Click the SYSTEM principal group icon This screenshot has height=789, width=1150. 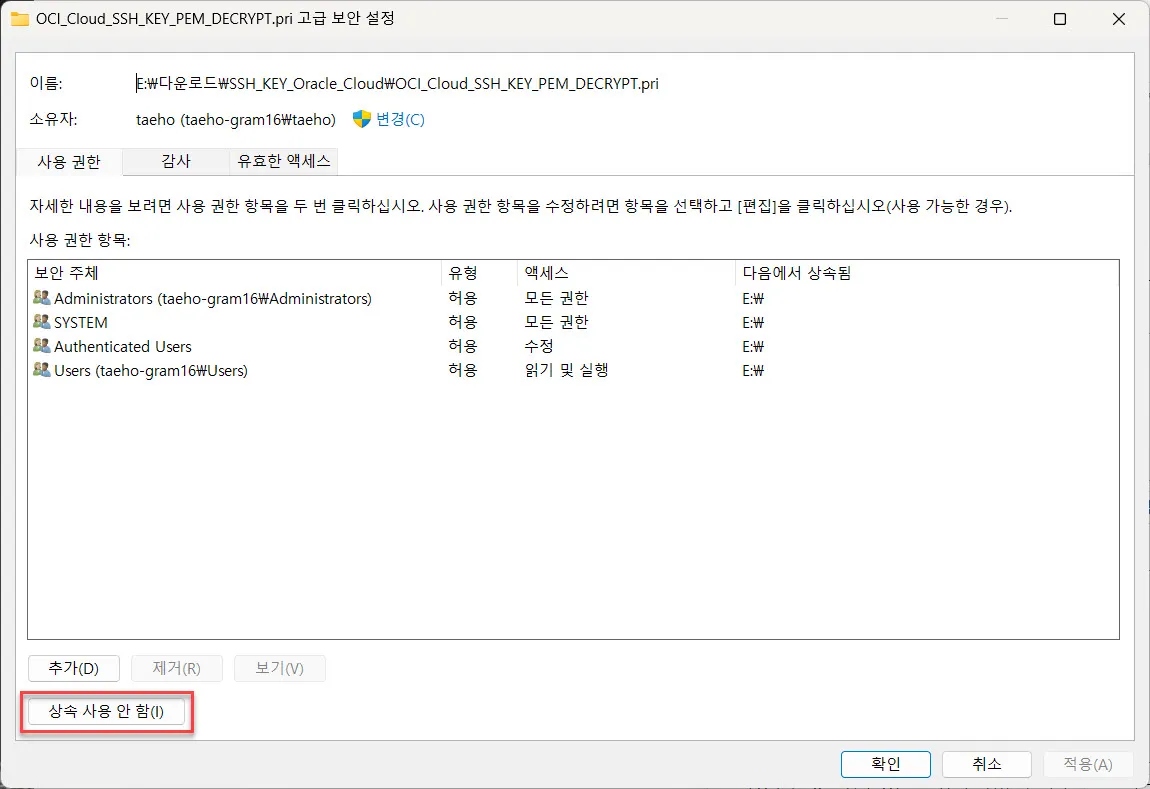click(42, 322)
